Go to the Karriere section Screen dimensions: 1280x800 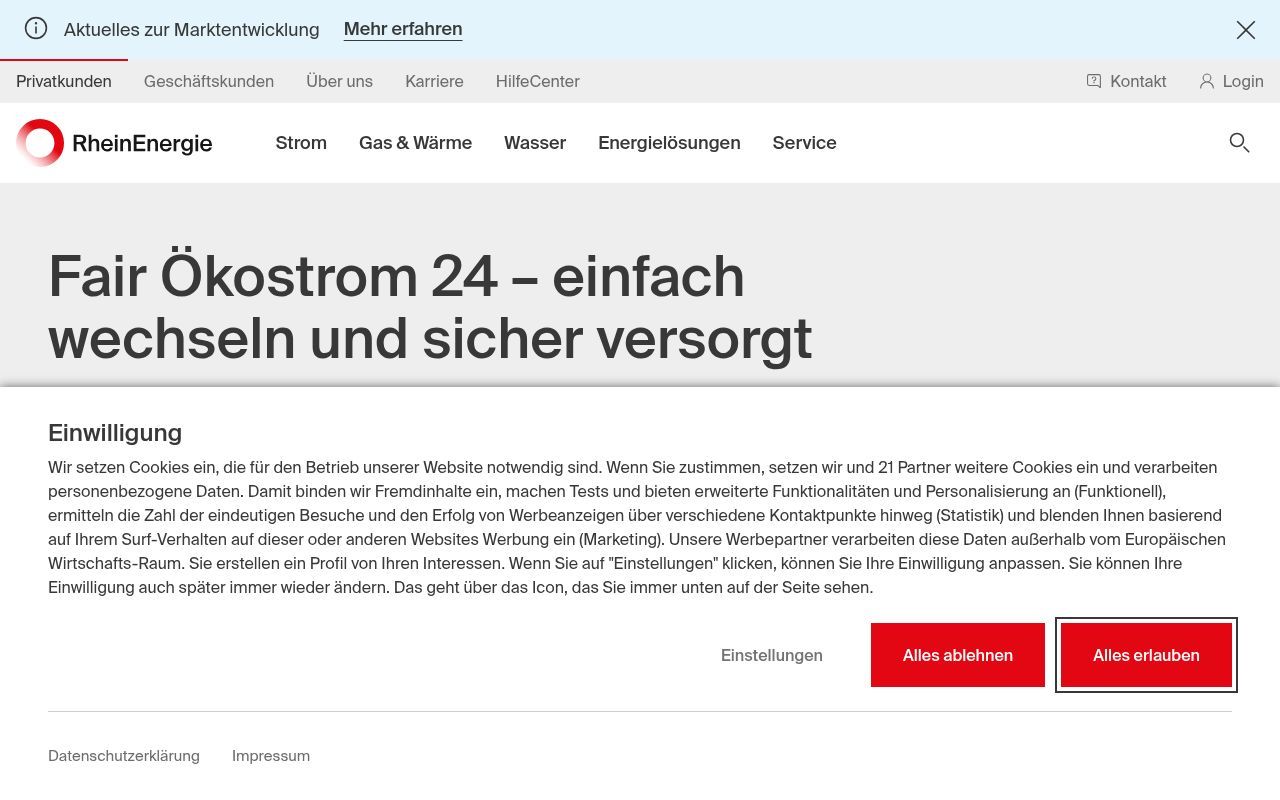(x=434, y=81)
